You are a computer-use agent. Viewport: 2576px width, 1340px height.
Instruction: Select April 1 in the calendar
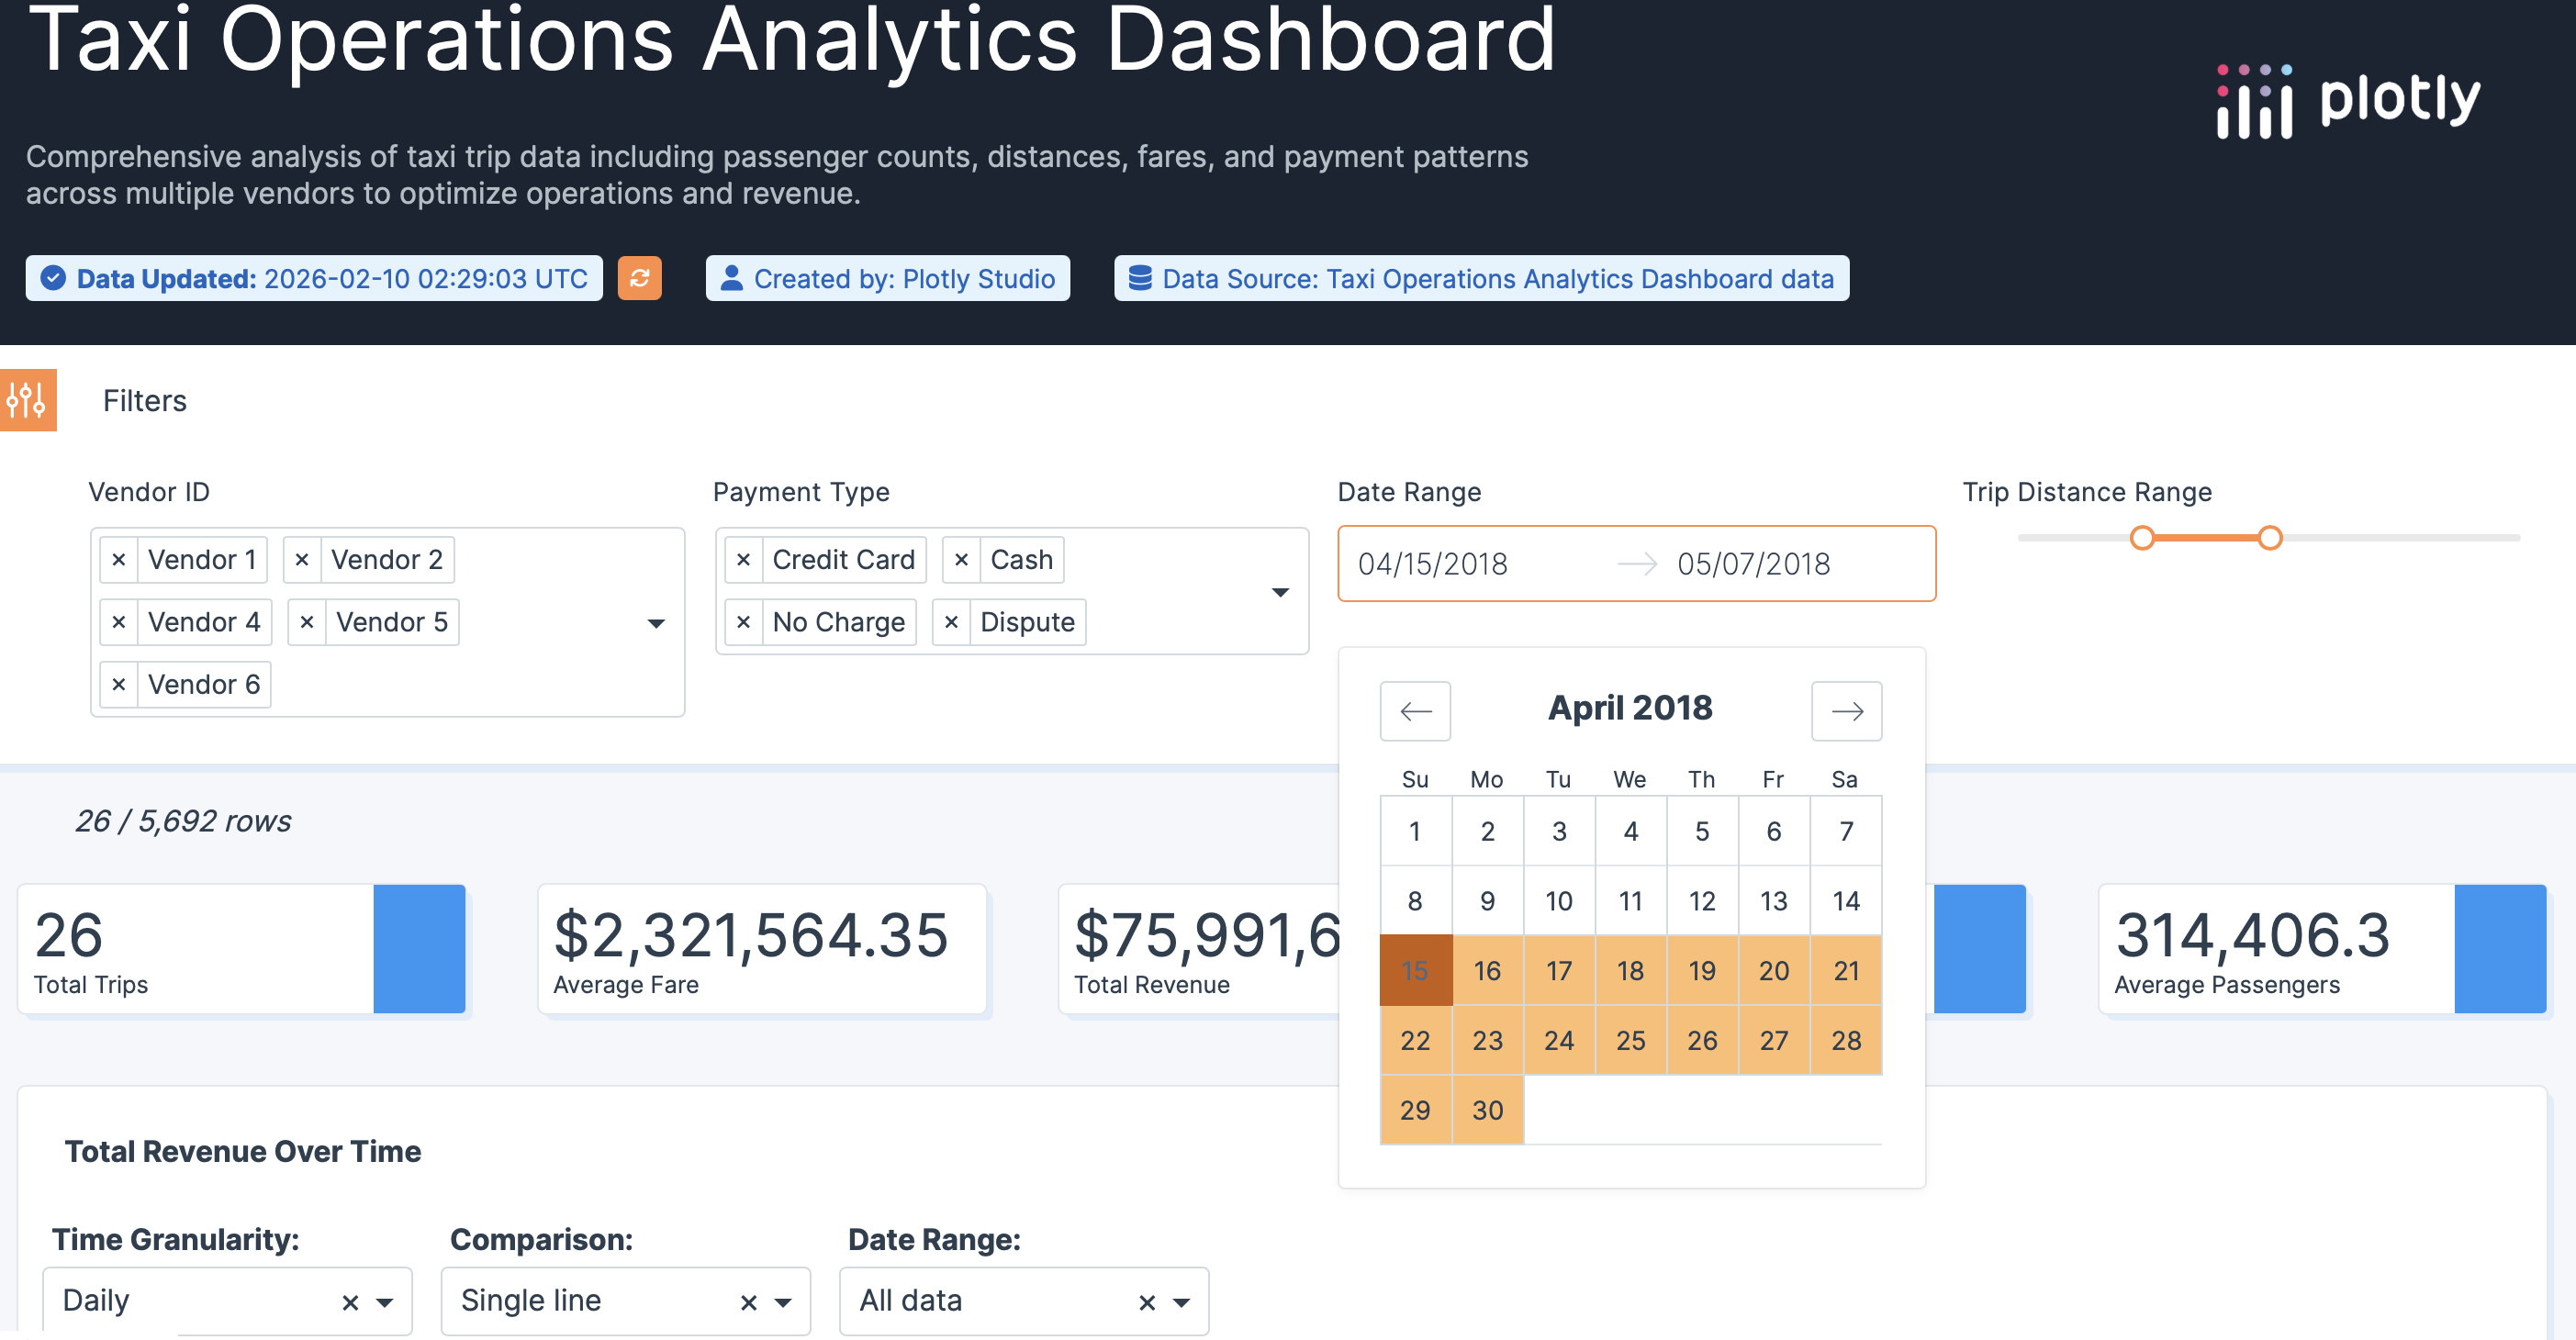(x=1415, y=831)
